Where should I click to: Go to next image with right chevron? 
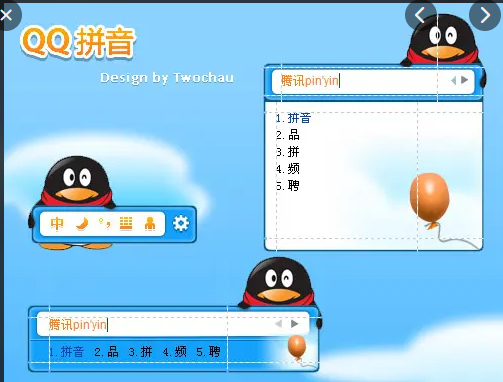485,15
